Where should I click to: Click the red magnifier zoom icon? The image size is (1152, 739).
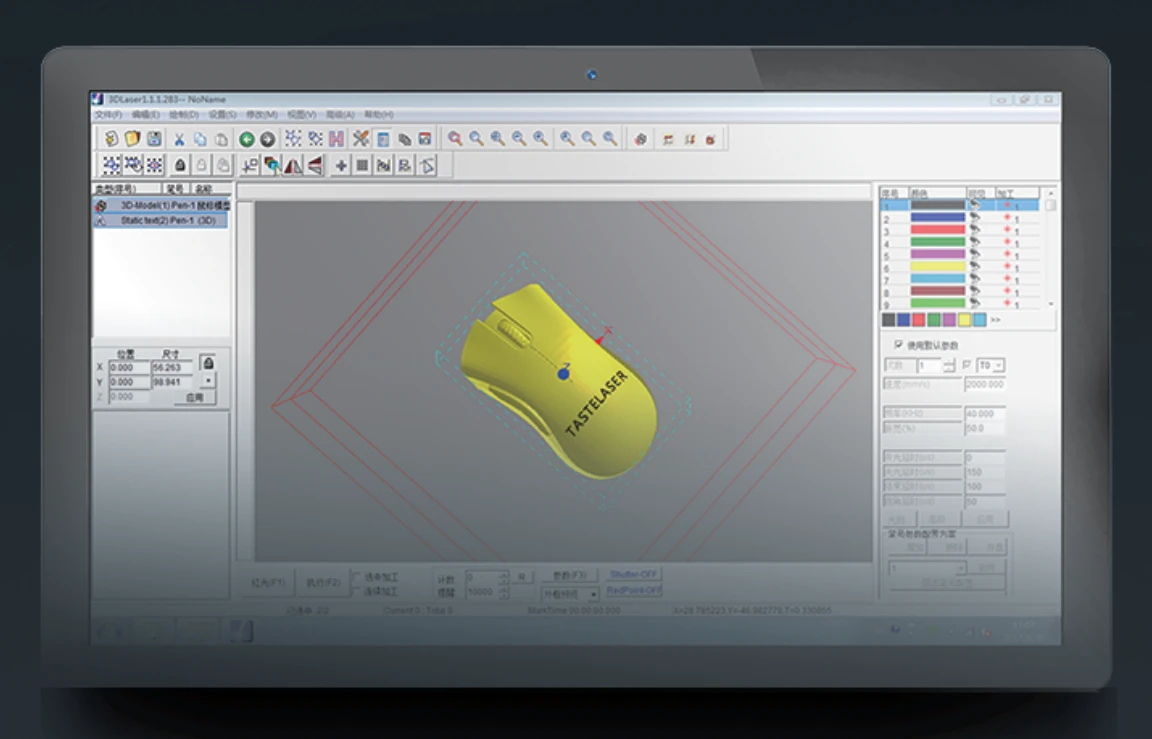(x=456, y=138)
